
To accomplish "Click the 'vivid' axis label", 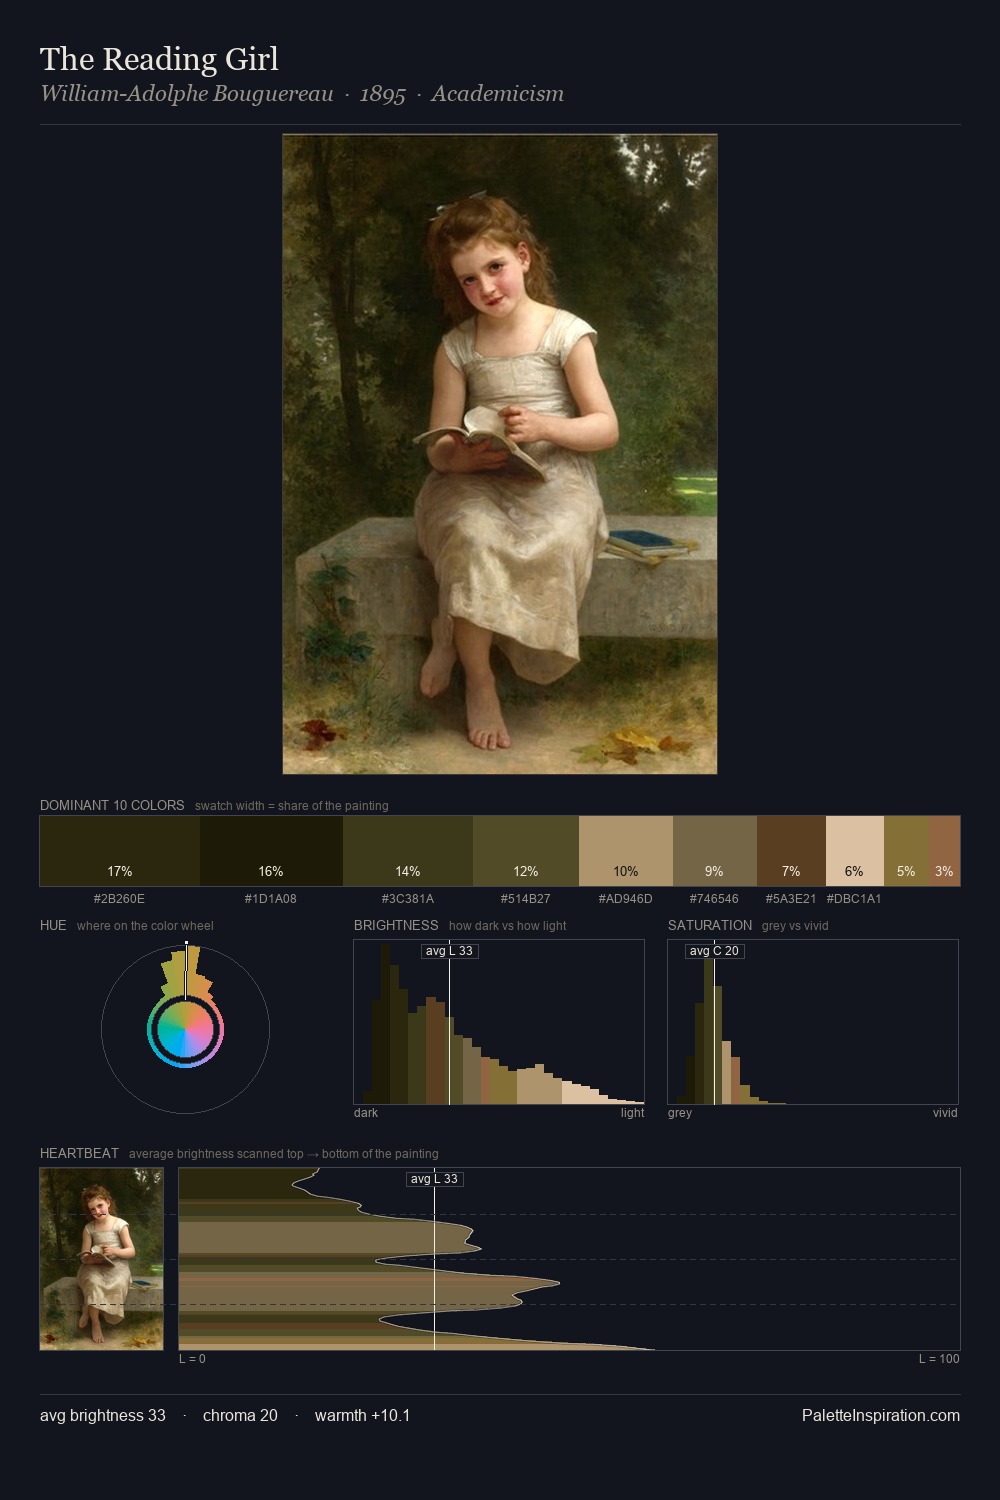I will coord(945,1113).
